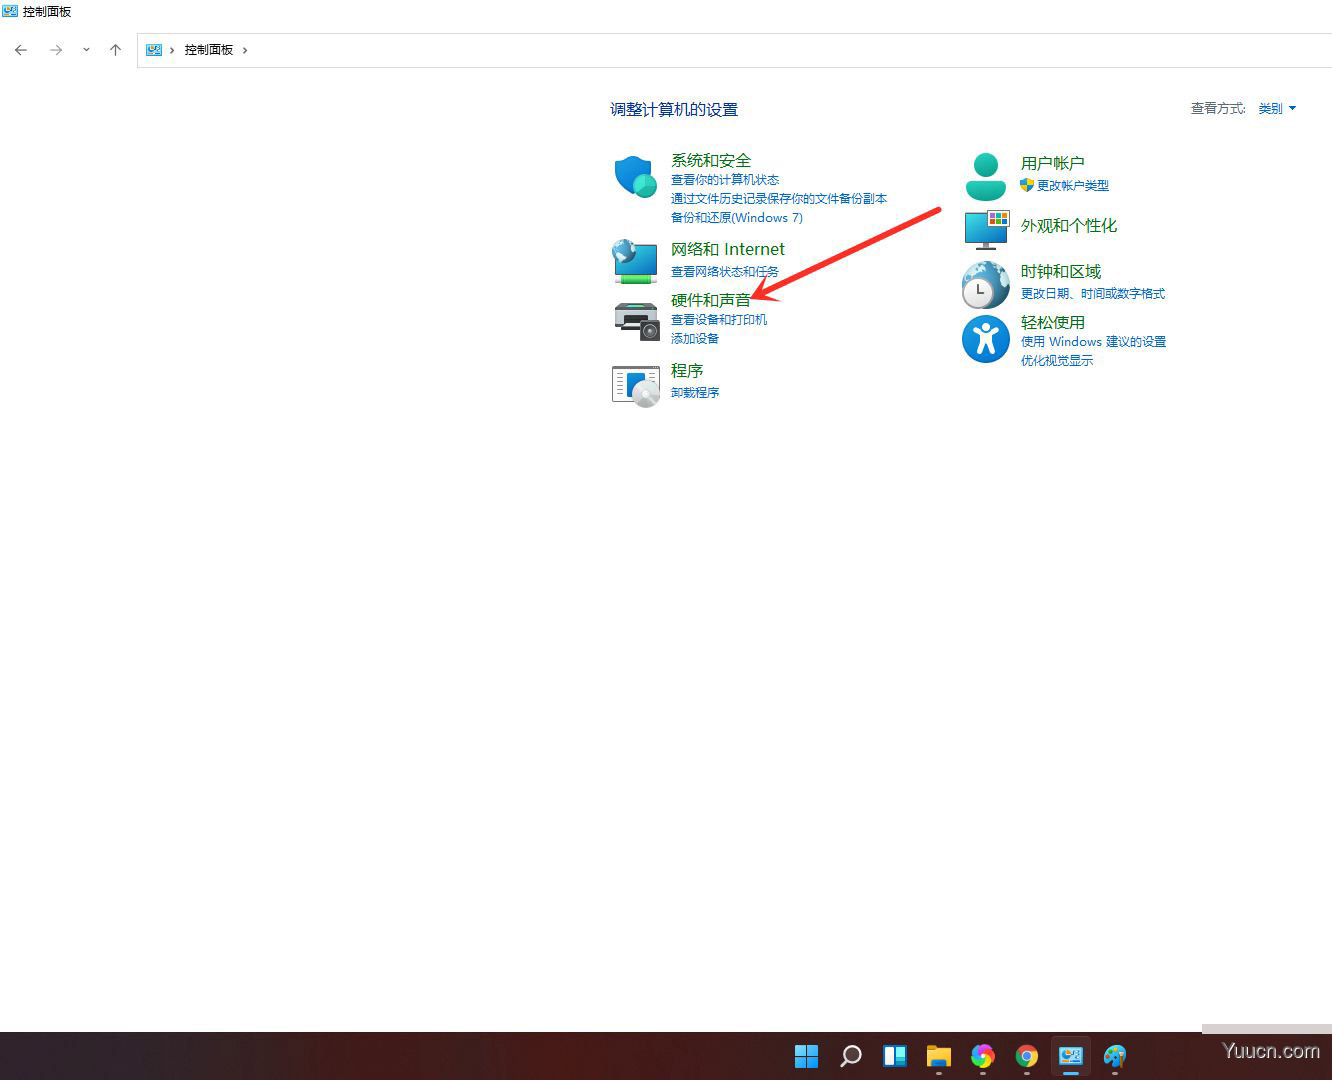Viewport: 1332px width, 1080px height.
Task: Open 查看网络状态和任务 link
Action: point(724,272)
